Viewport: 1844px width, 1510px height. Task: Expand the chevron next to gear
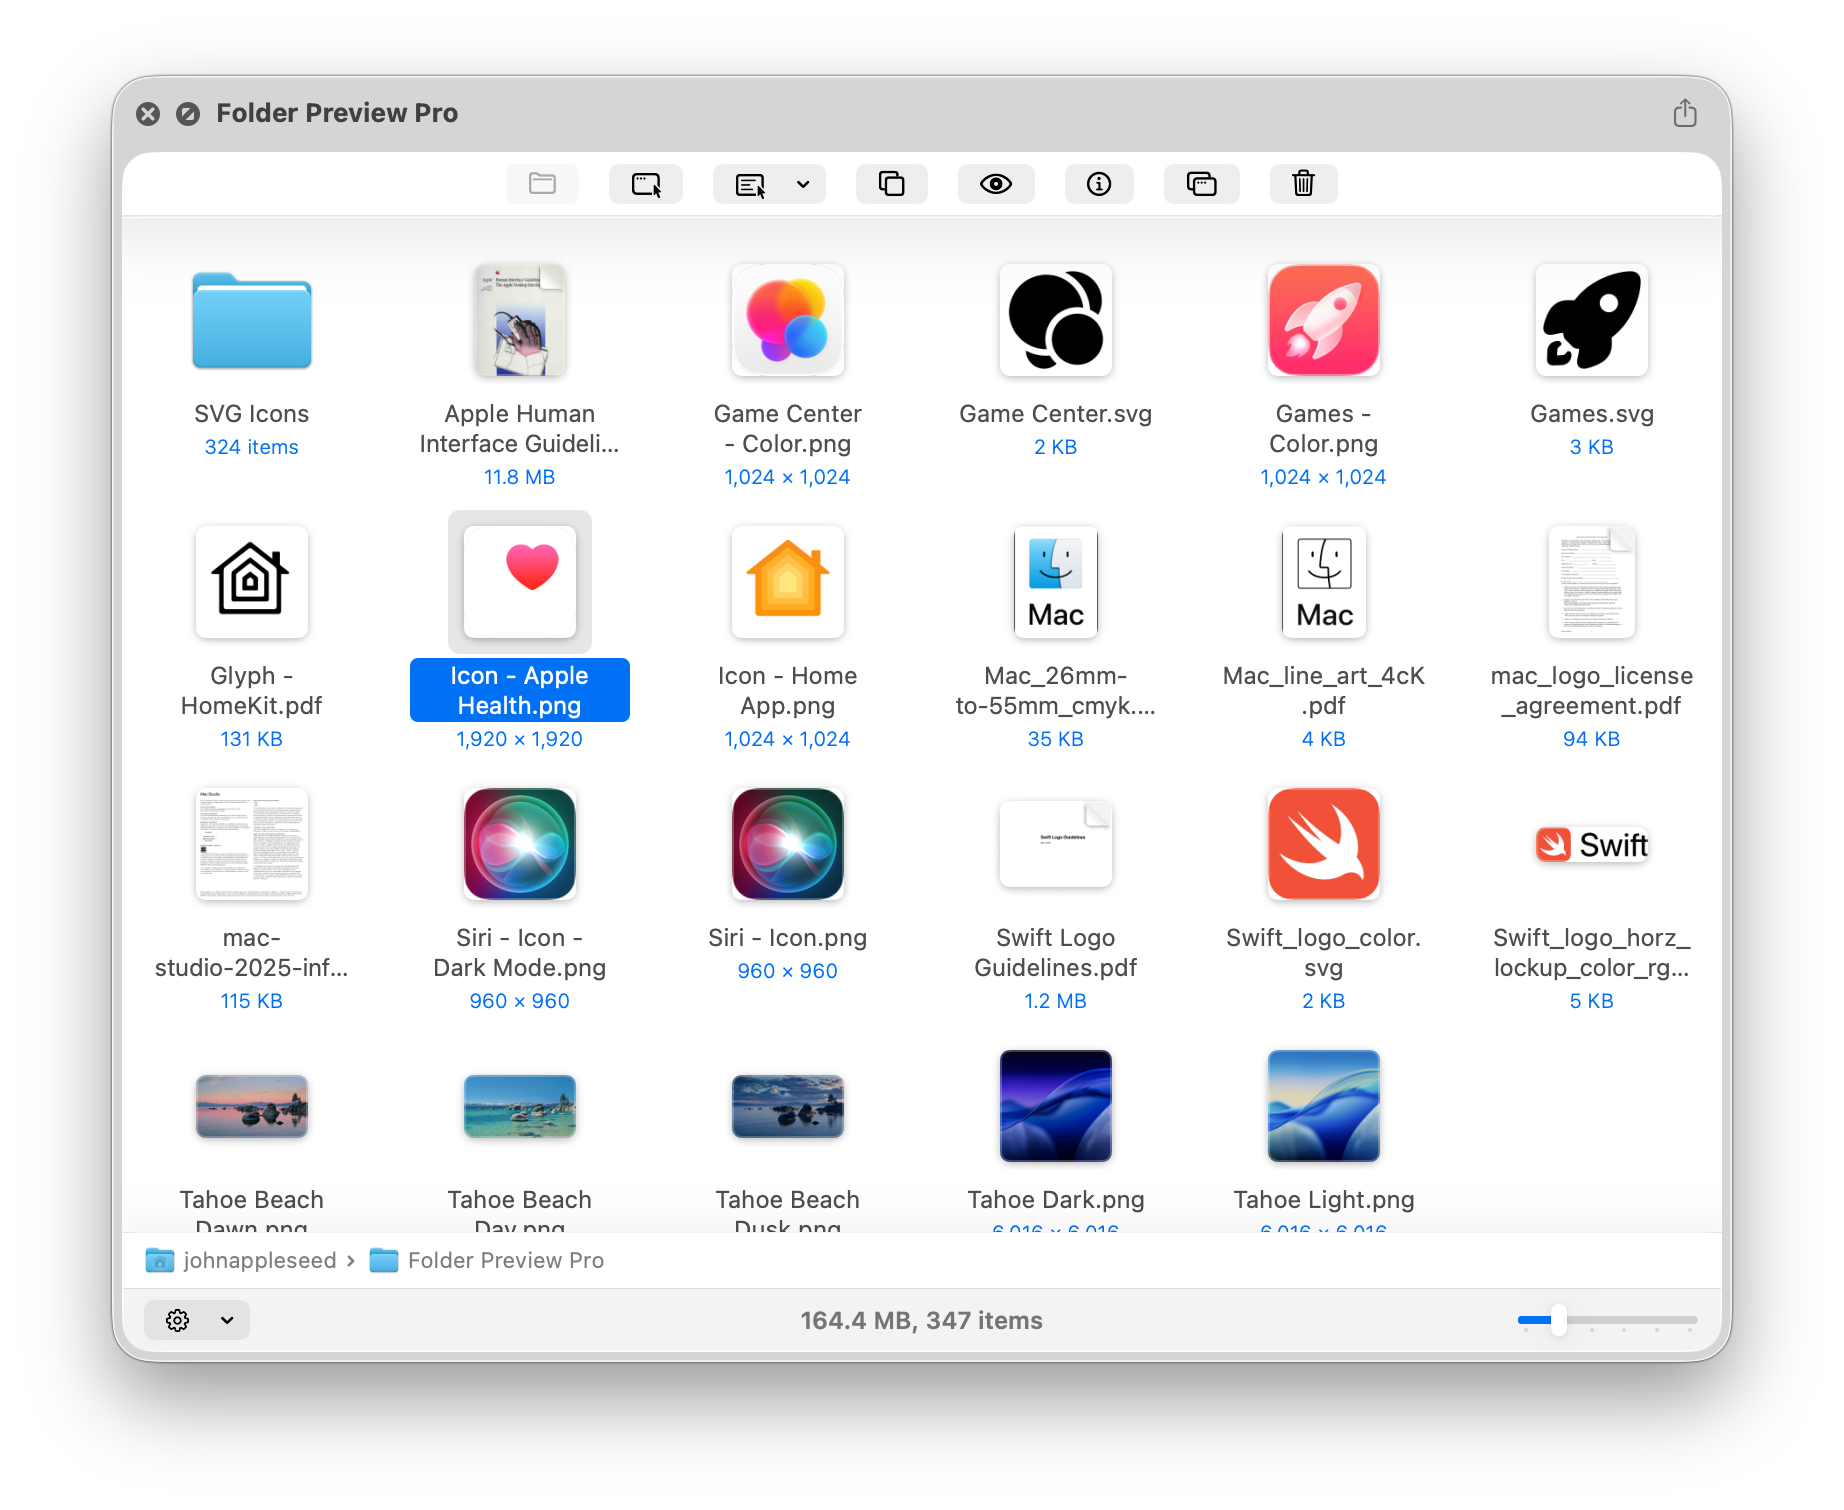pyautogui.click(x=227, y=1320)
